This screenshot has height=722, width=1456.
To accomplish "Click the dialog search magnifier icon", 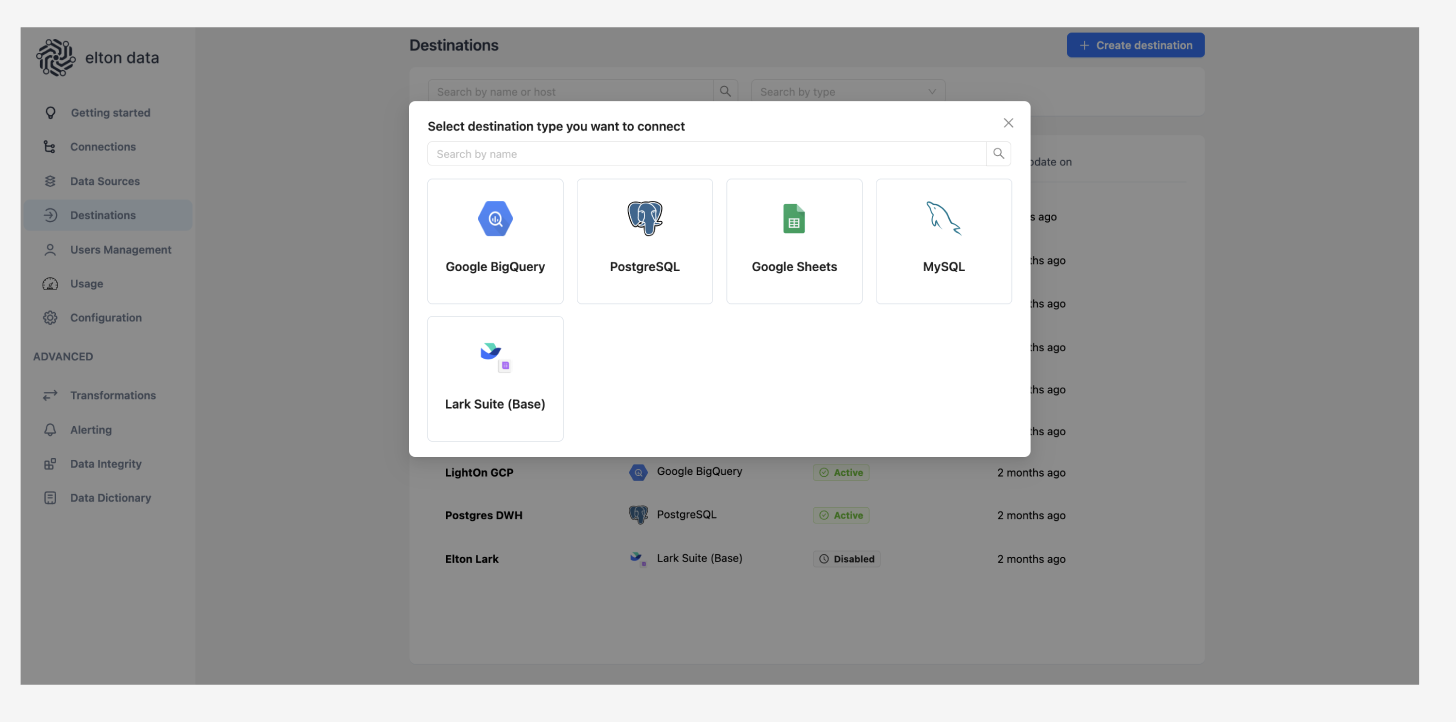I will point(998,154).
